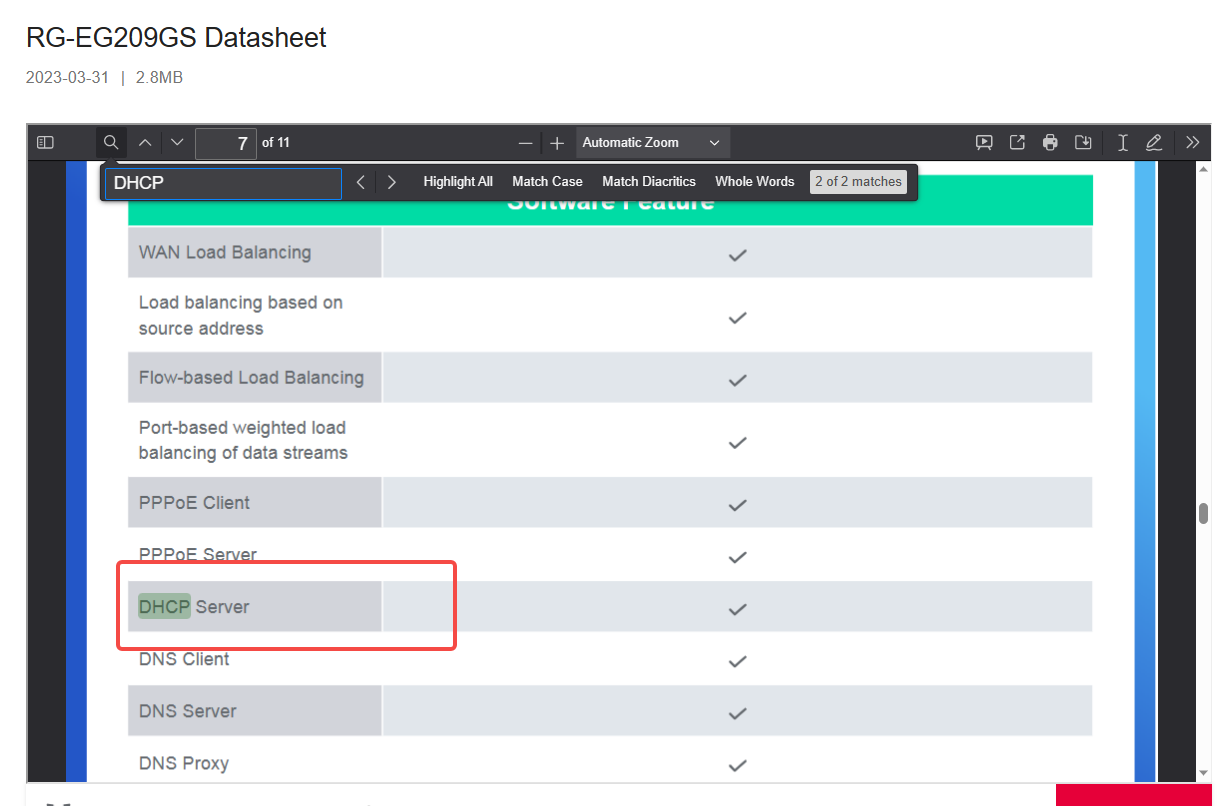This screenshot has width=1224, height=806.
Task: Jump to previous DHCP match
Action: pyautogui.click(x=360, y=182)
